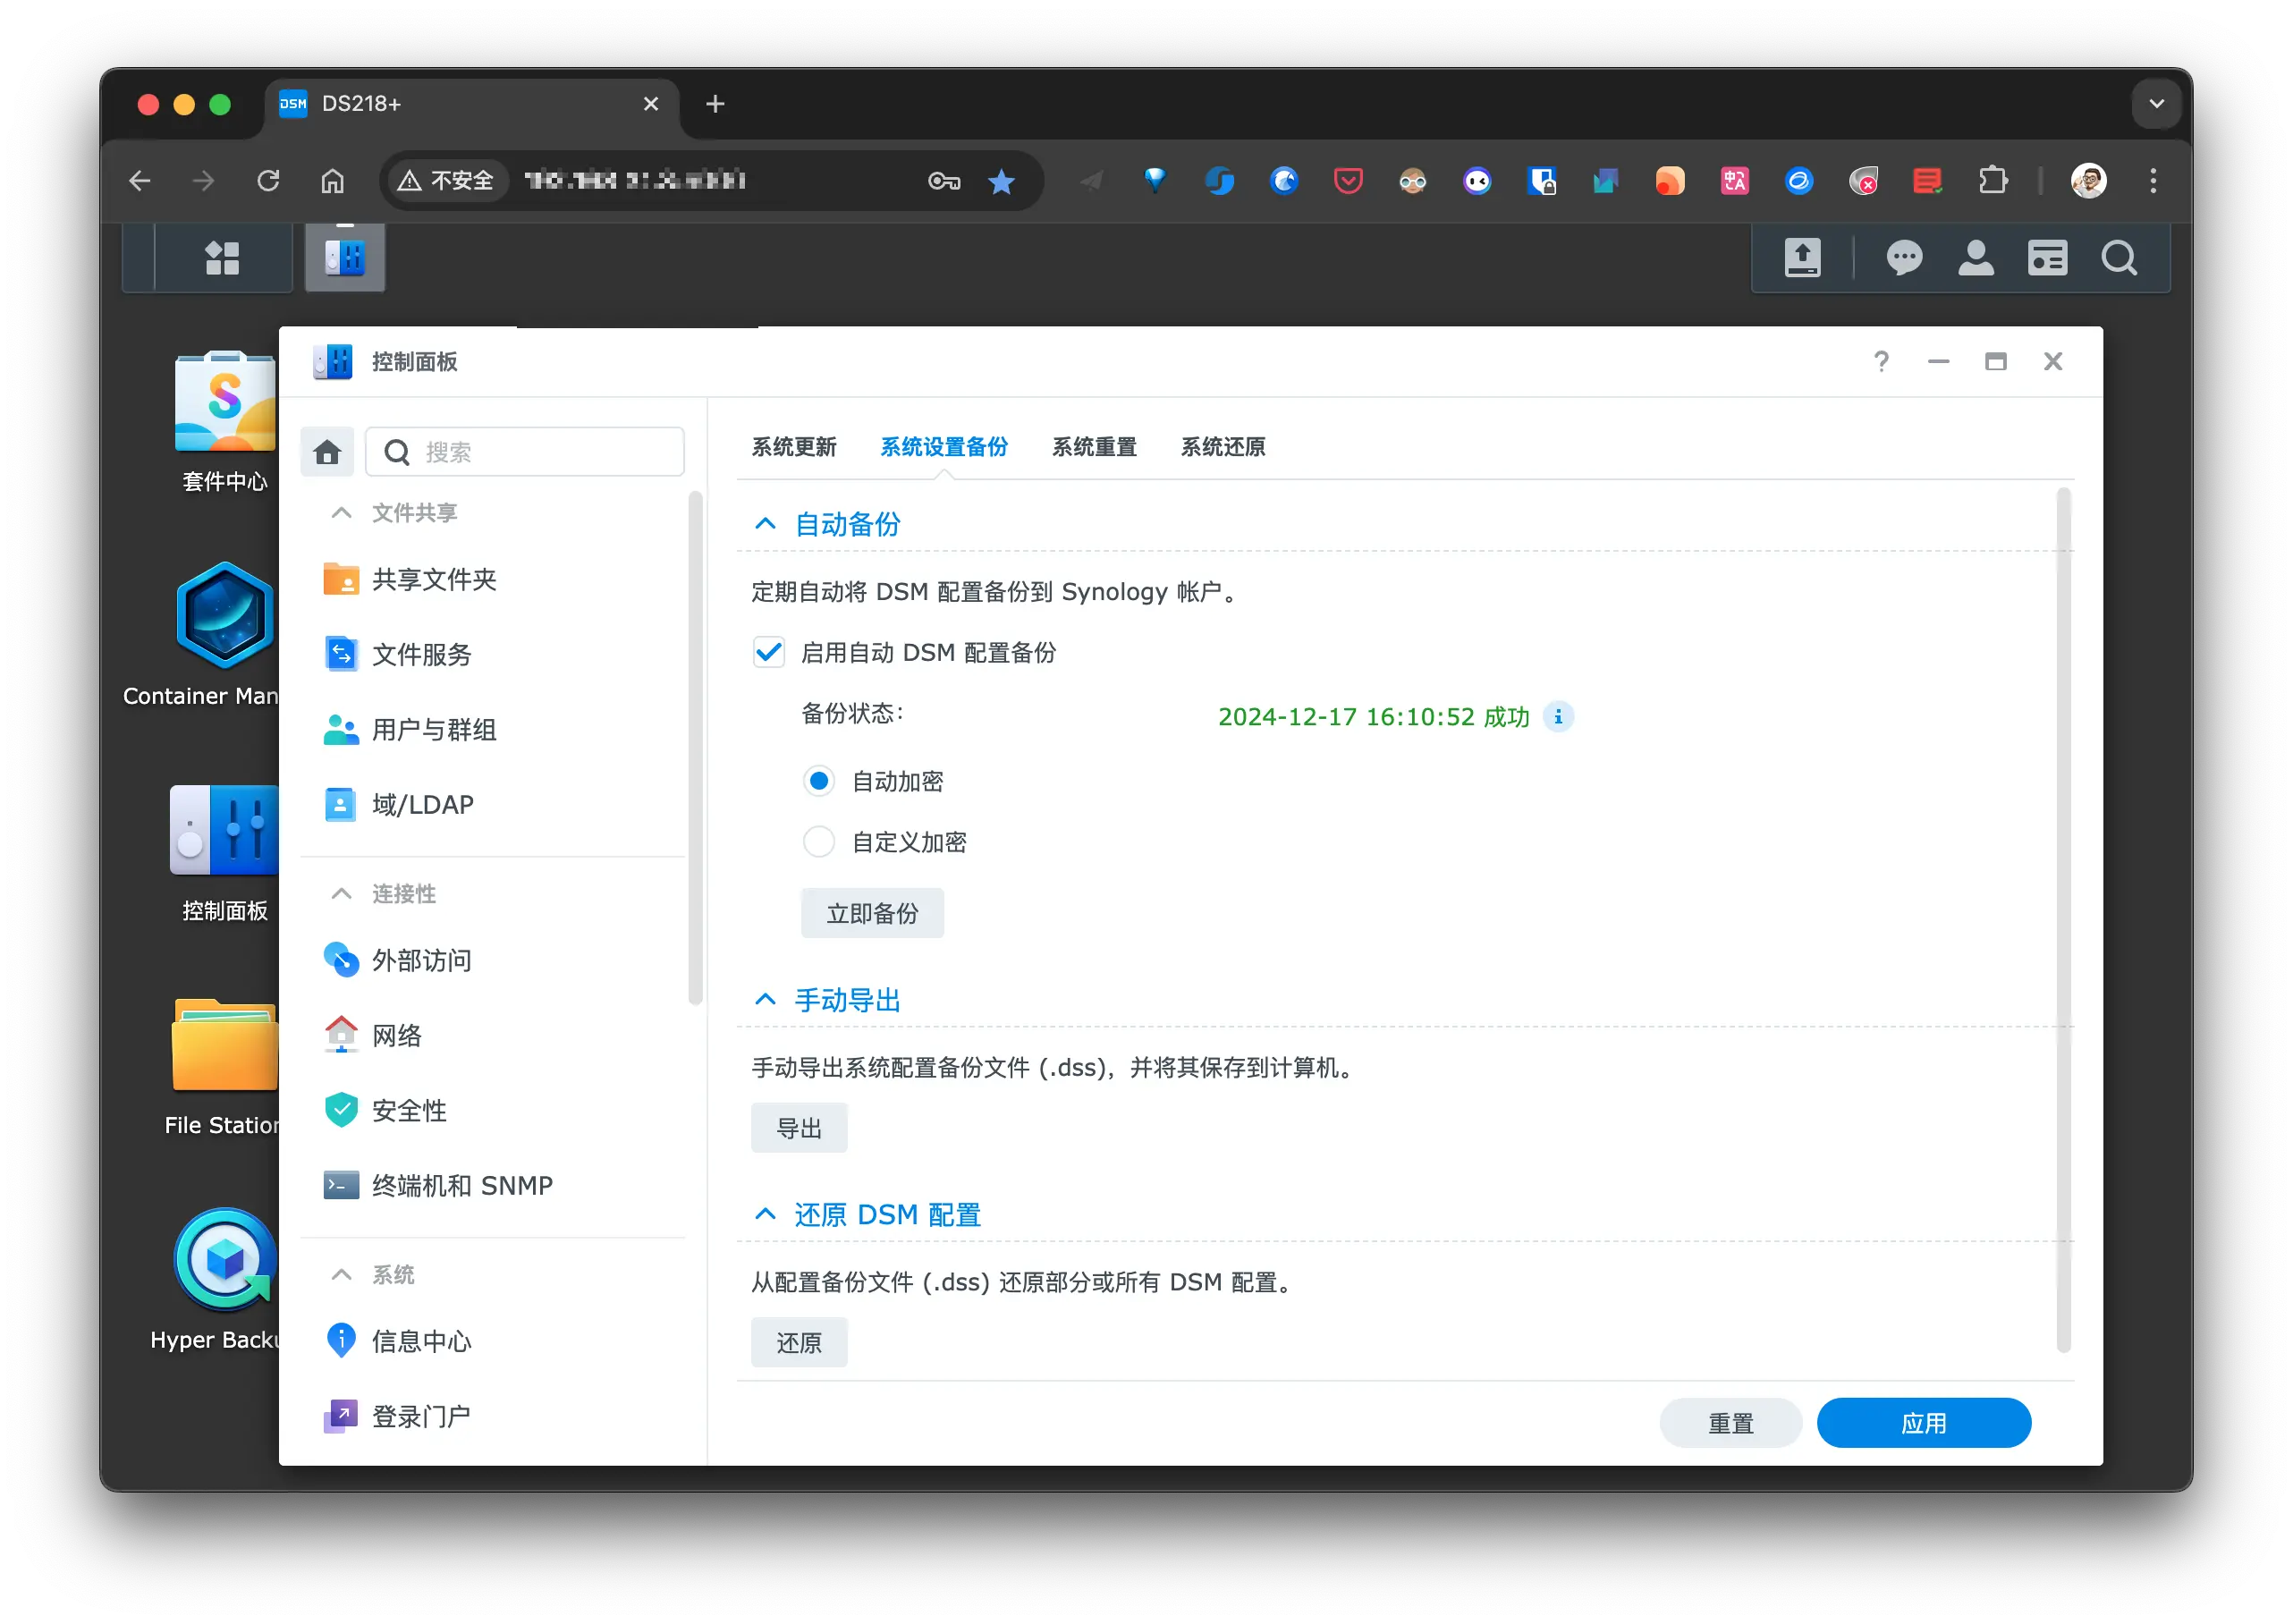2293x1624 pixels.
Task: Go to control panel home icon
Action: [327, 453]
